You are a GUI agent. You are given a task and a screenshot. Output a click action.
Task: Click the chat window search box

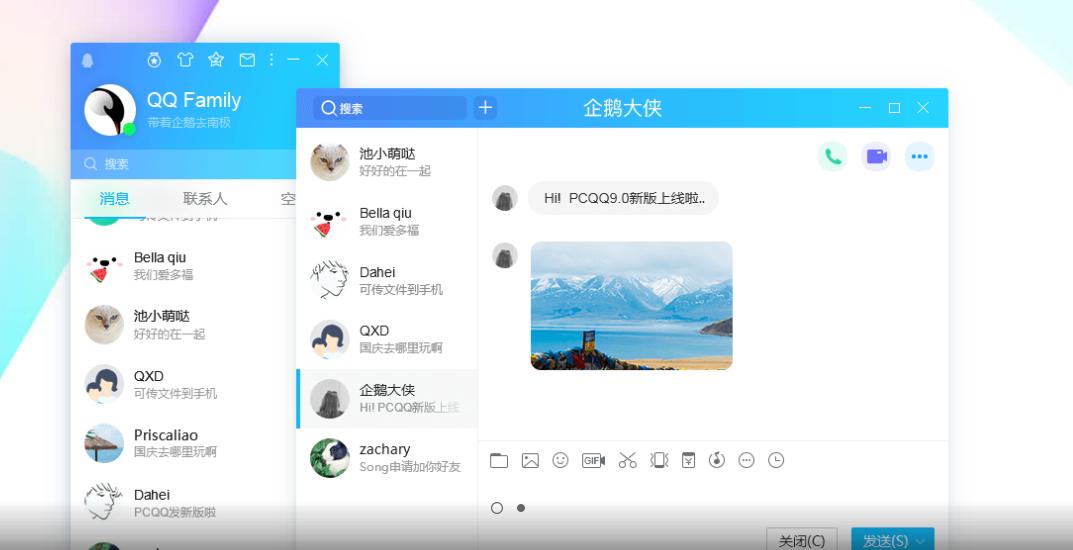coord(389,108)
